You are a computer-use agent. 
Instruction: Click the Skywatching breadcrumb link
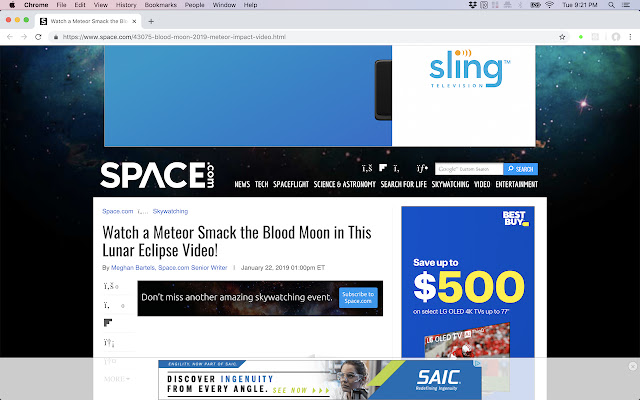click(170, 211)
